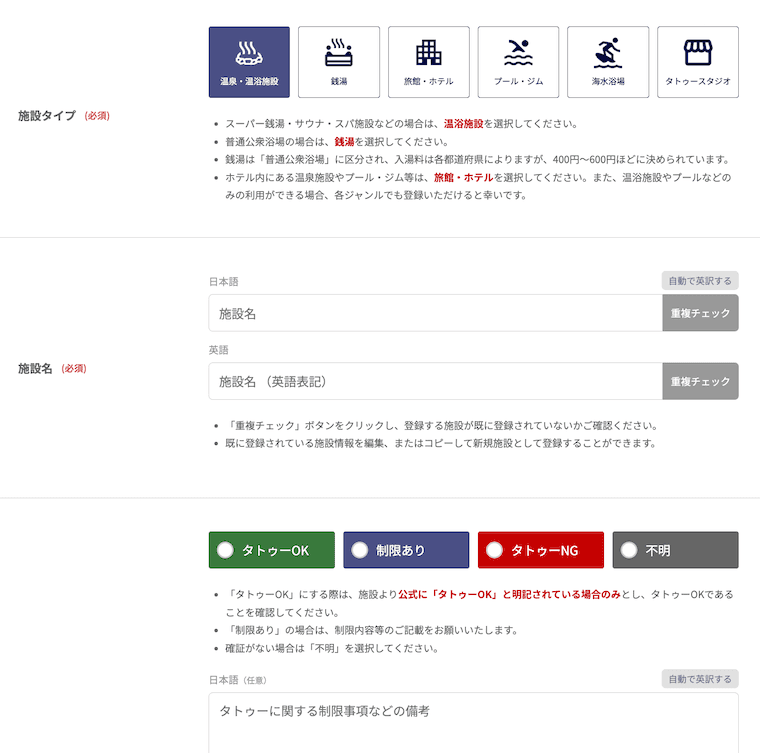Select the 温泉・温浴施設 hot spring icon
This screenshot has height=753, width=760.
[x=249, y=53]
